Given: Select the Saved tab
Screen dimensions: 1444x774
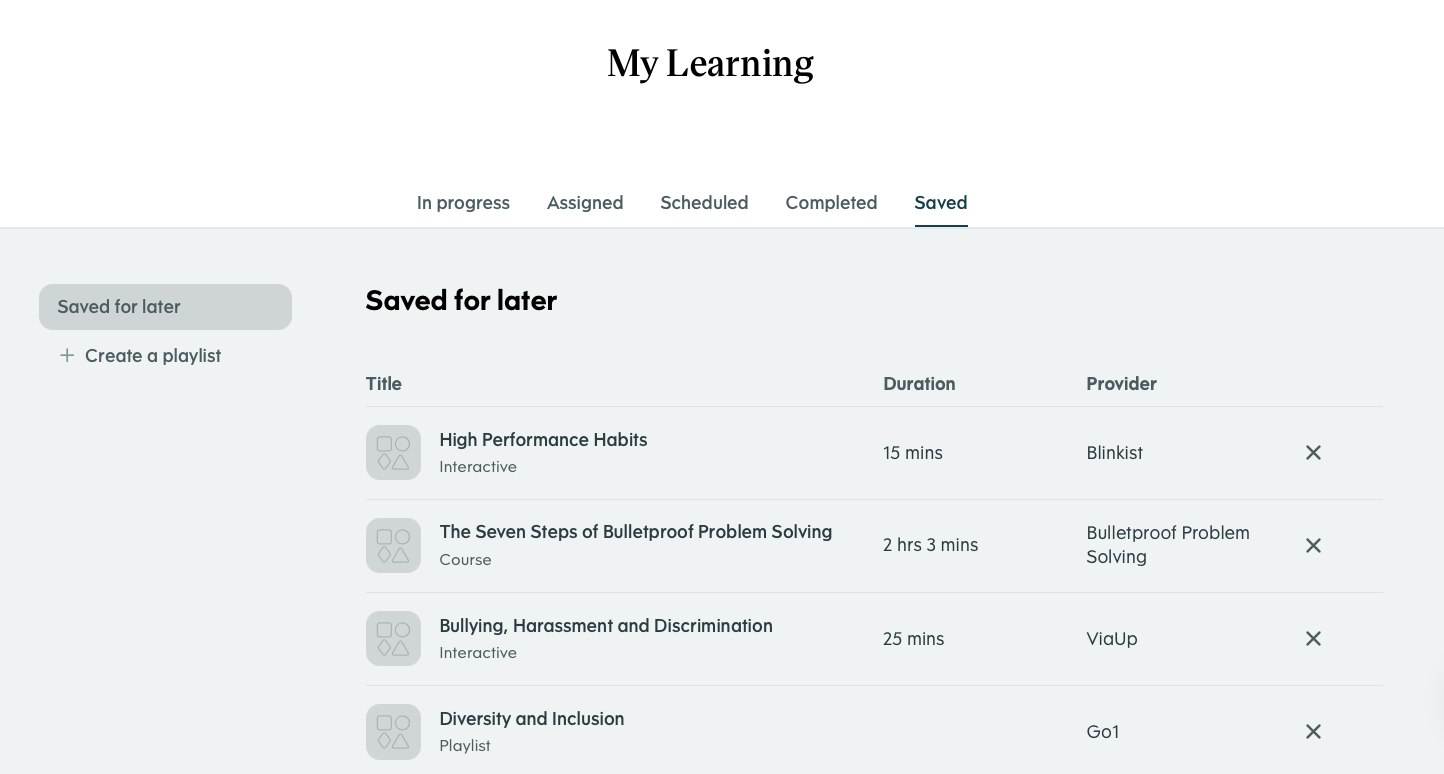Looking at the screenshot, I should coord(941,203).
